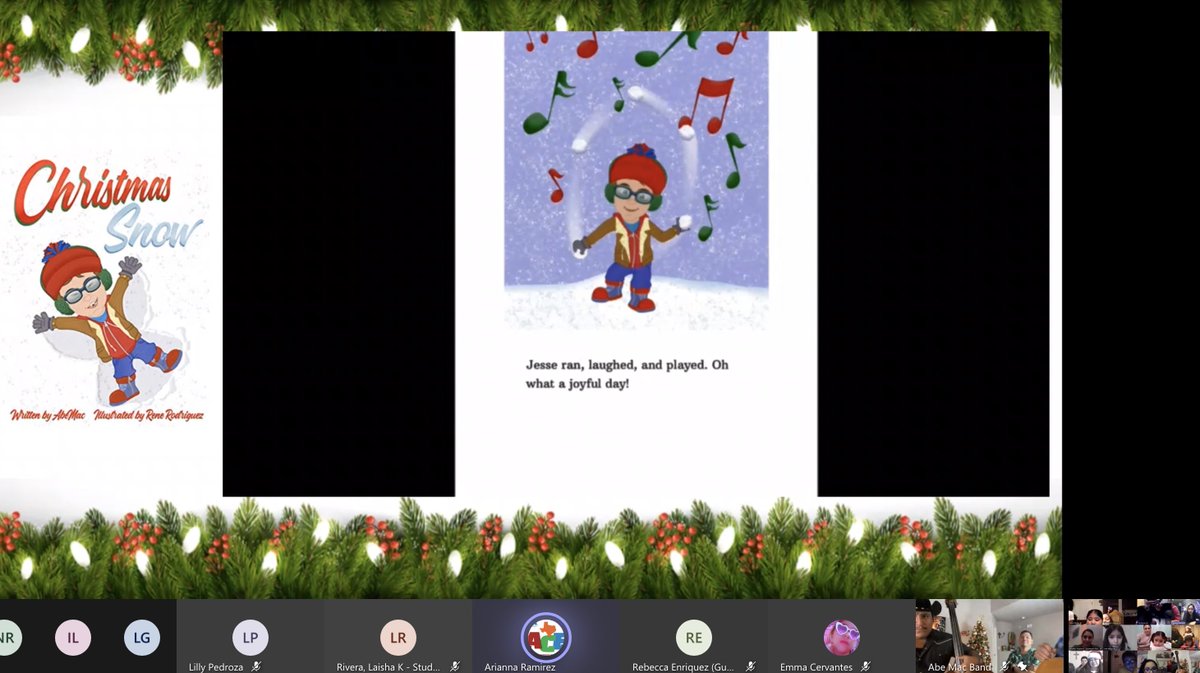Click 'Written by AbeMac' credit on cover
1200x673 pixels.
click(x=49, y=414)
